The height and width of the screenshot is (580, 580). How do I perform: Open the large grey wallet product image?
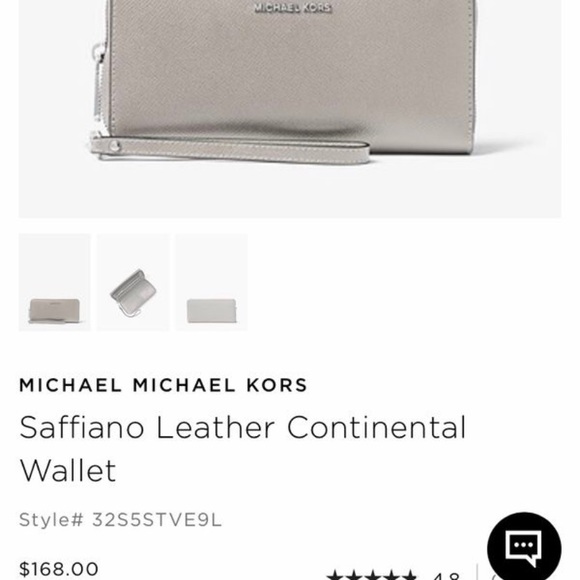[x=290, y=109]
